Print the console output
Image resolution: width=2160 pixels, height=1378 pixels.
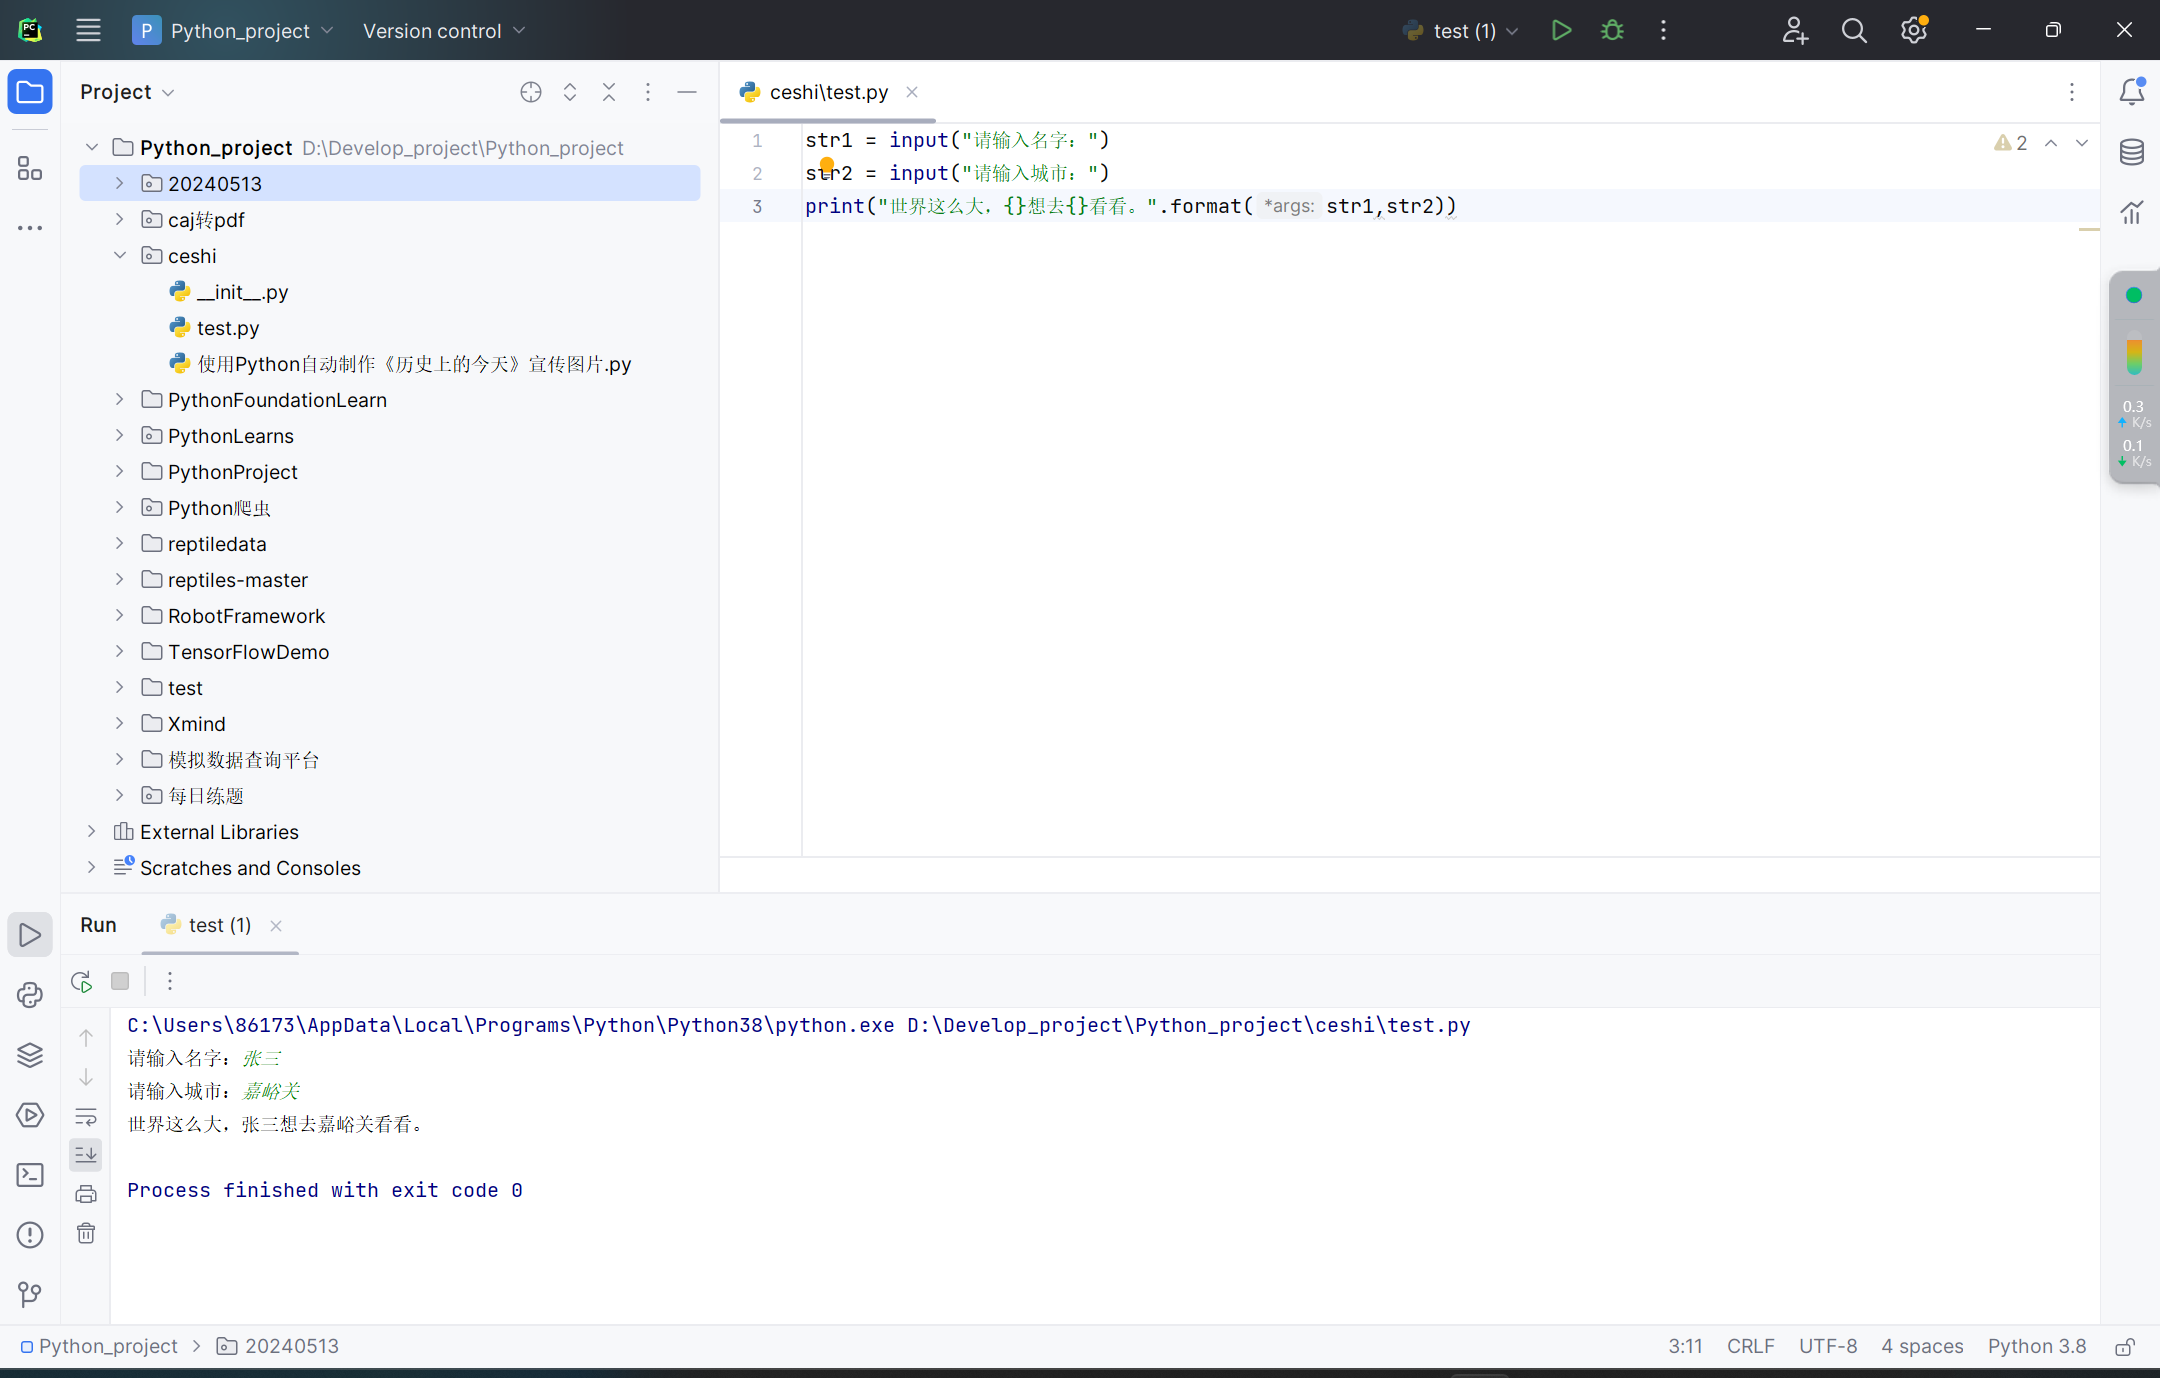click(86, 1194)
